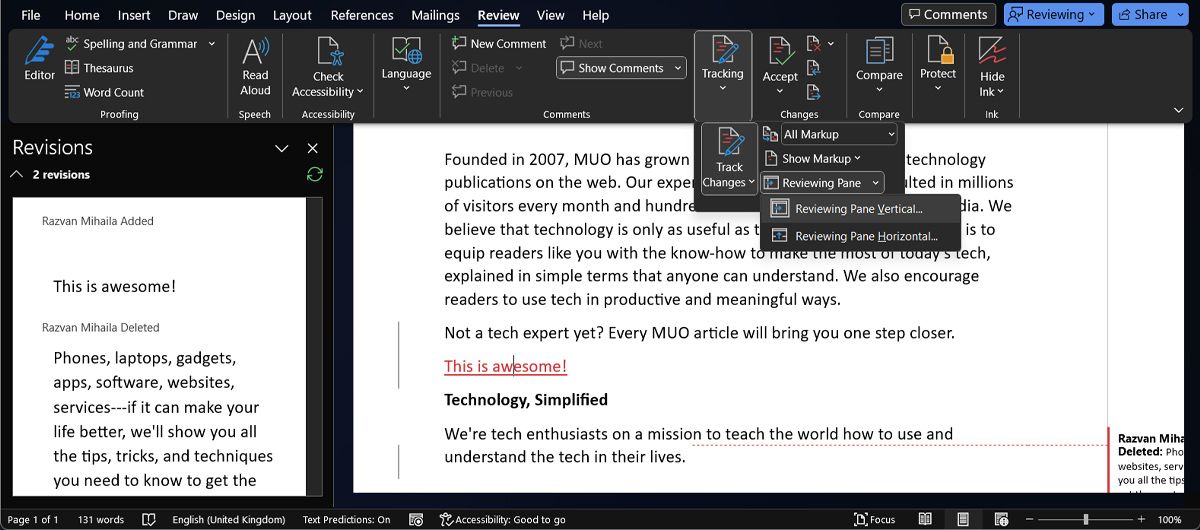Click the Word Count button

tap(104, 92)
